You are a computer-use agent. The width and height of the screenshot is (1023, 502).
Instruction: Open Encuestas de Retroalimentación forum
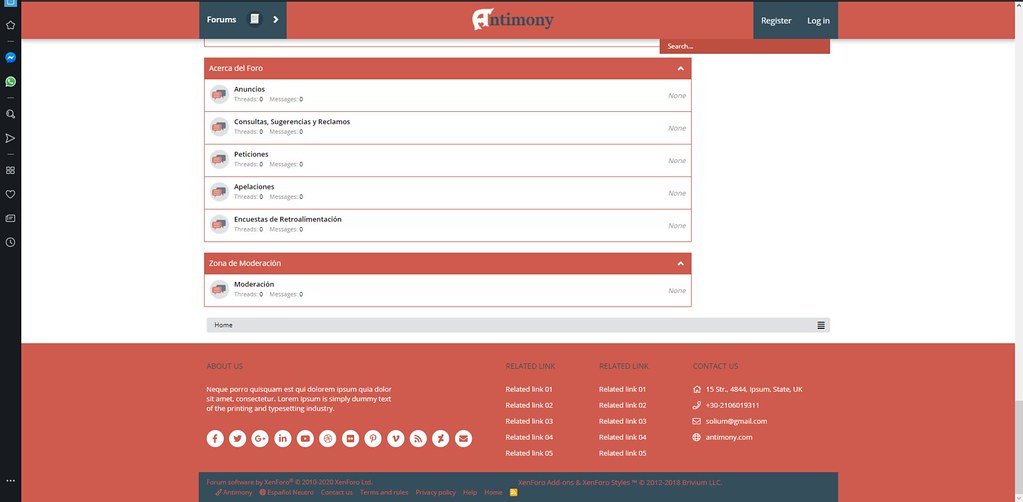click(x=288, y=219)
